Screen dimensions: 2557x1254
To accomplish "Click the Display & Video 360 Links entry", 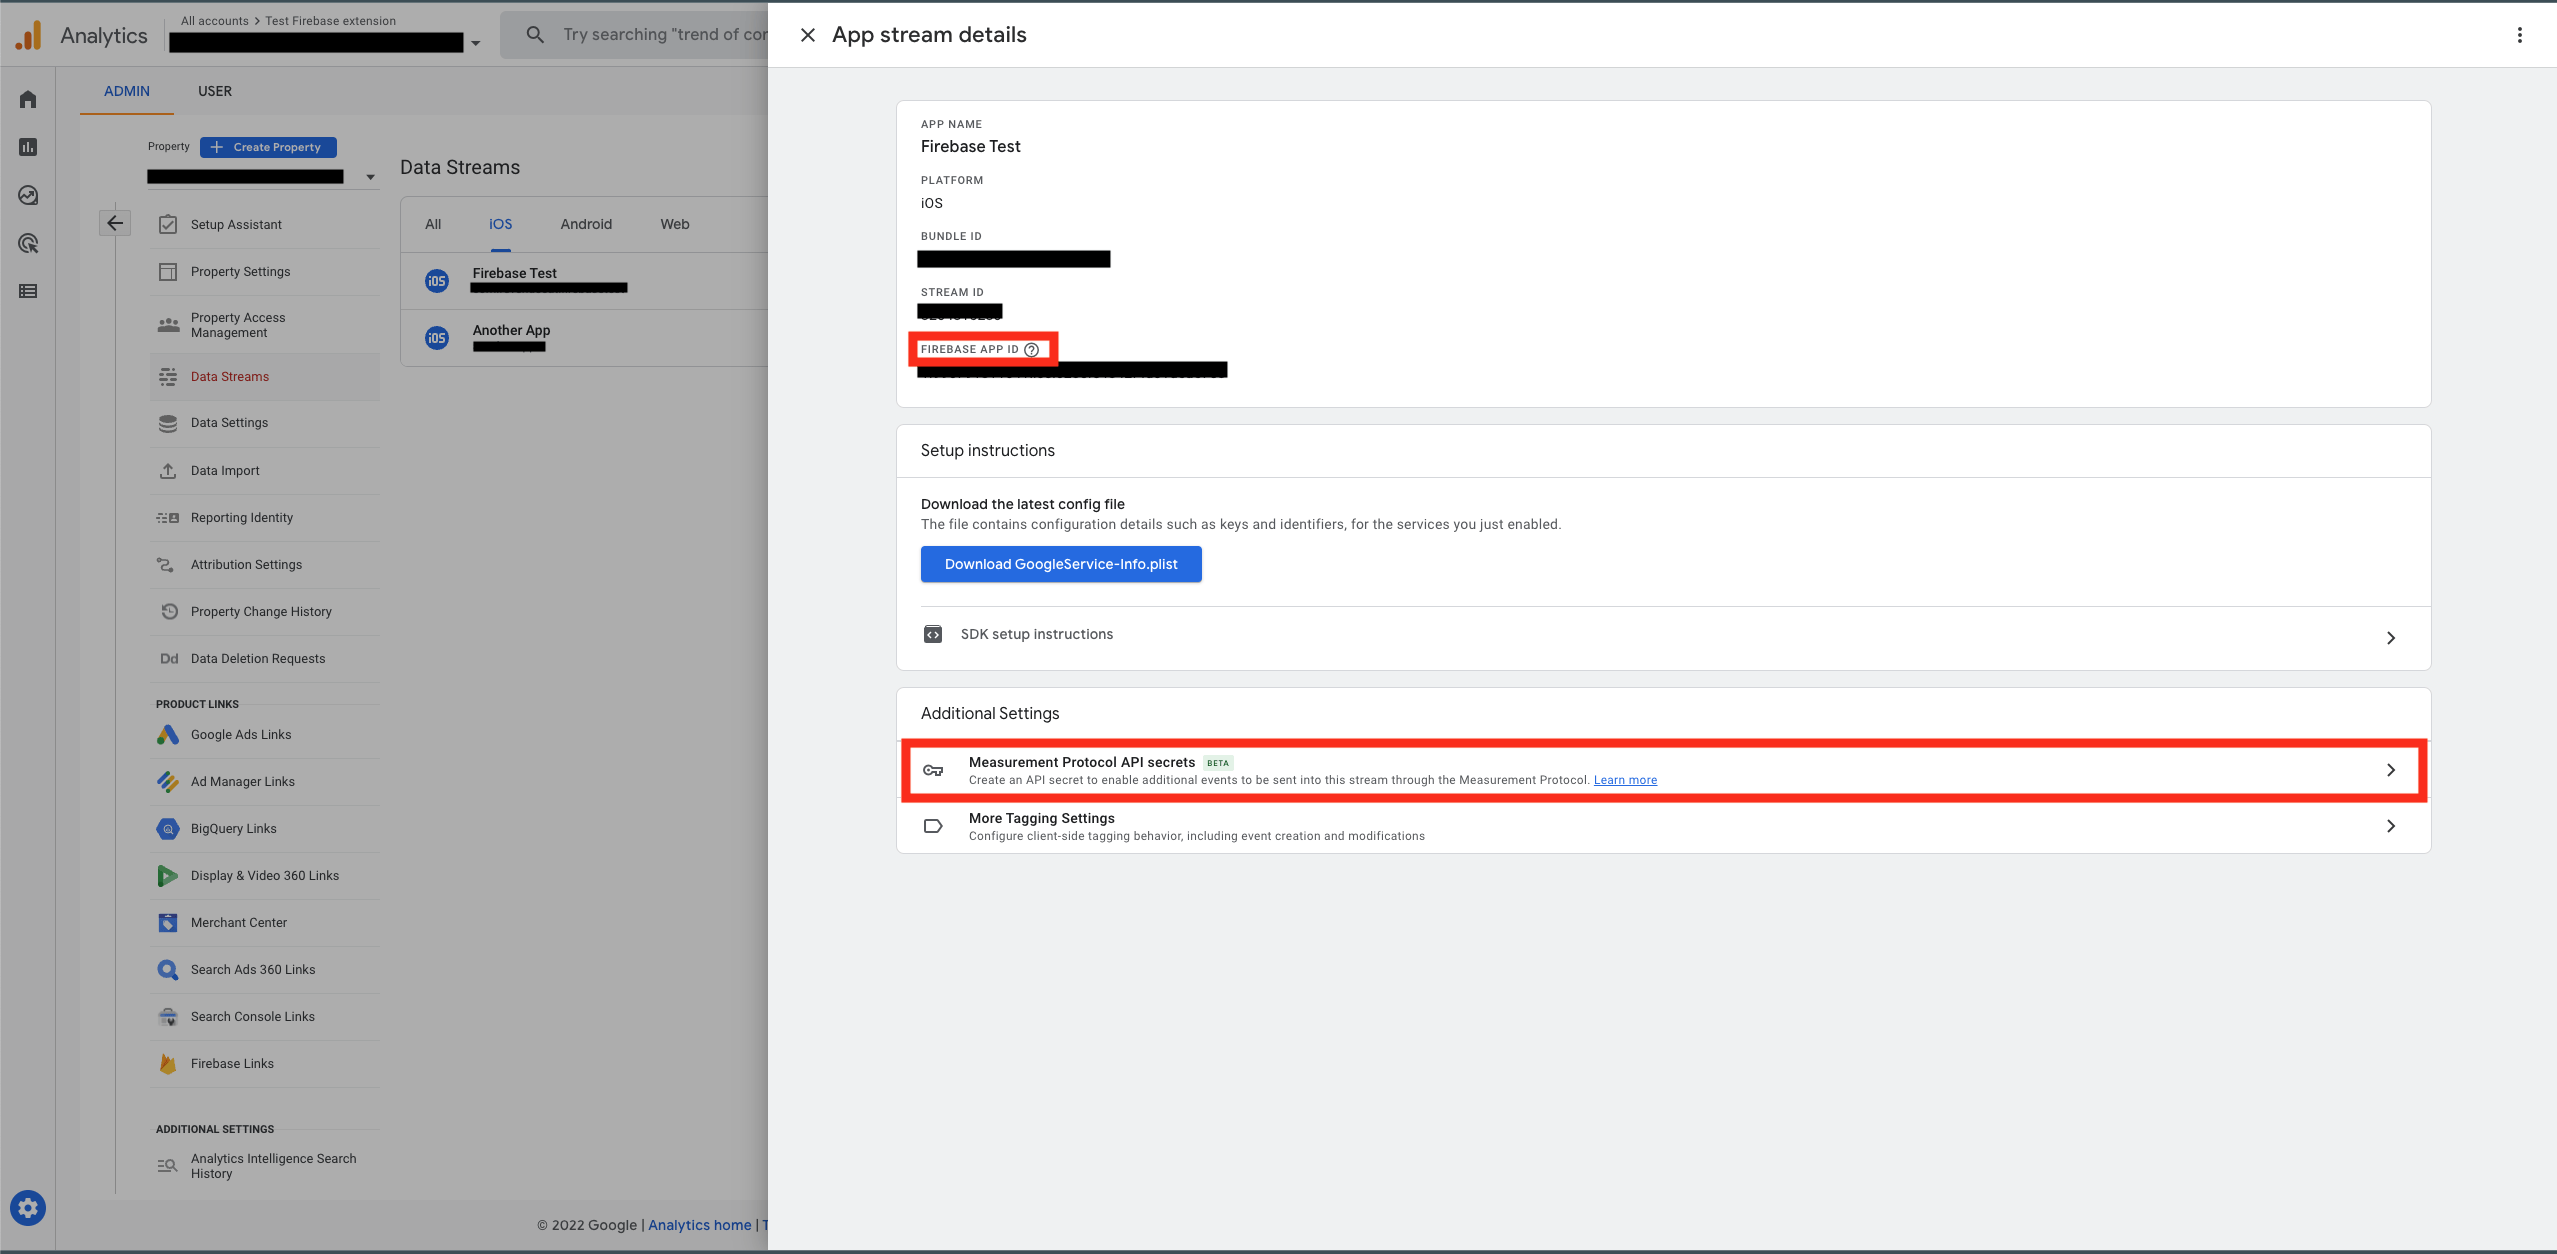I will point(264,875).
